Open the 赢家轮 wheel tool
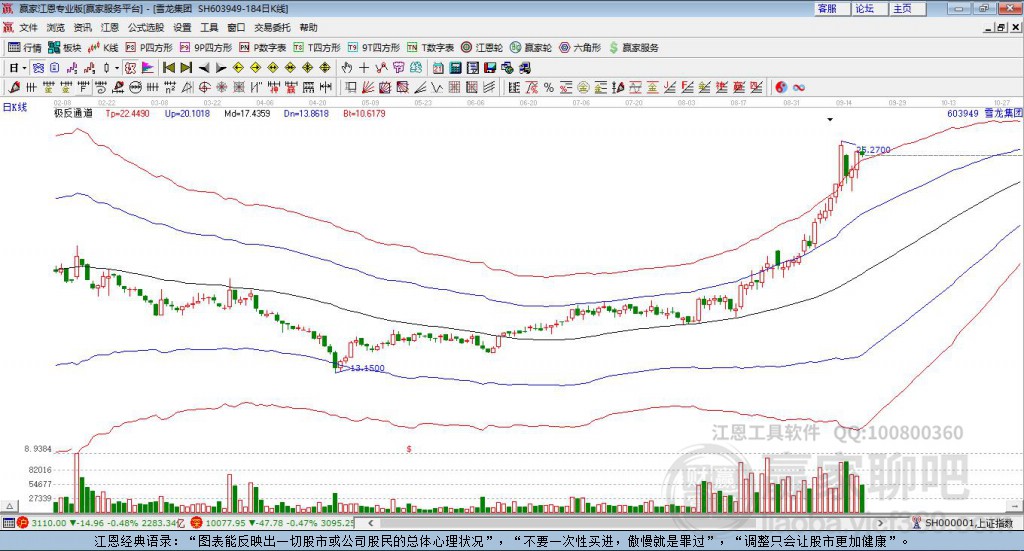 coord(531,48)
